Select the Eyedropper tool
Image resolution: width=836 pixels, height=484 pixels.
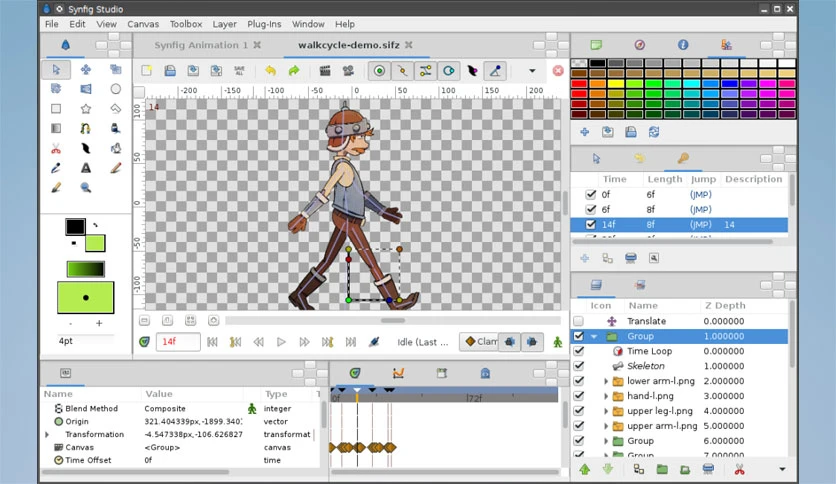(56, 168)
